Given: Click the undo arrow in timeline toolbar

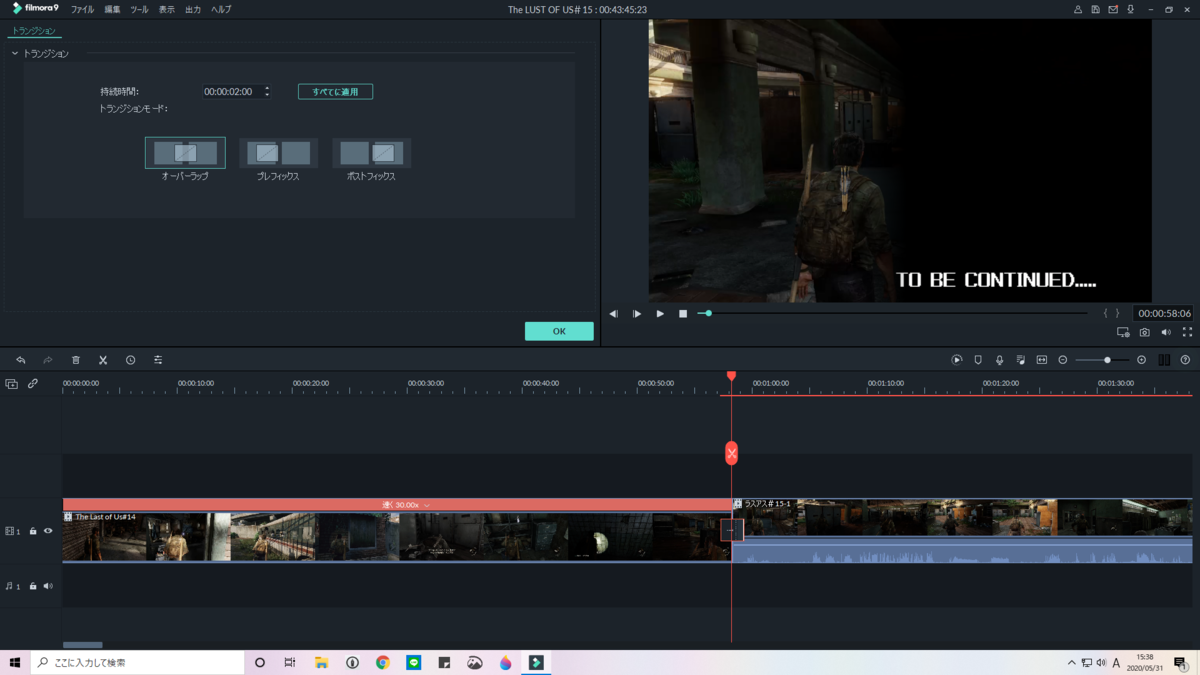Looking at the screenshot, I should [x=20, y=360].
